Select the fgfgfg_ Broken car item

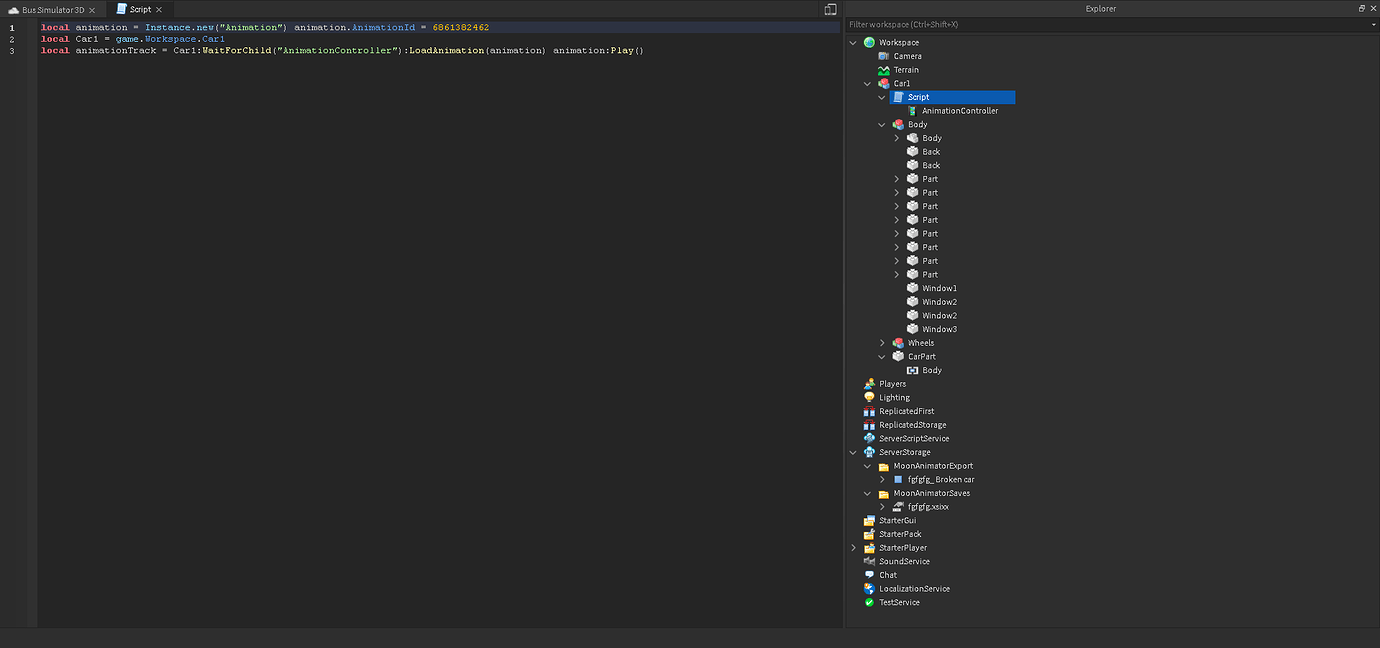pos(941,479)
